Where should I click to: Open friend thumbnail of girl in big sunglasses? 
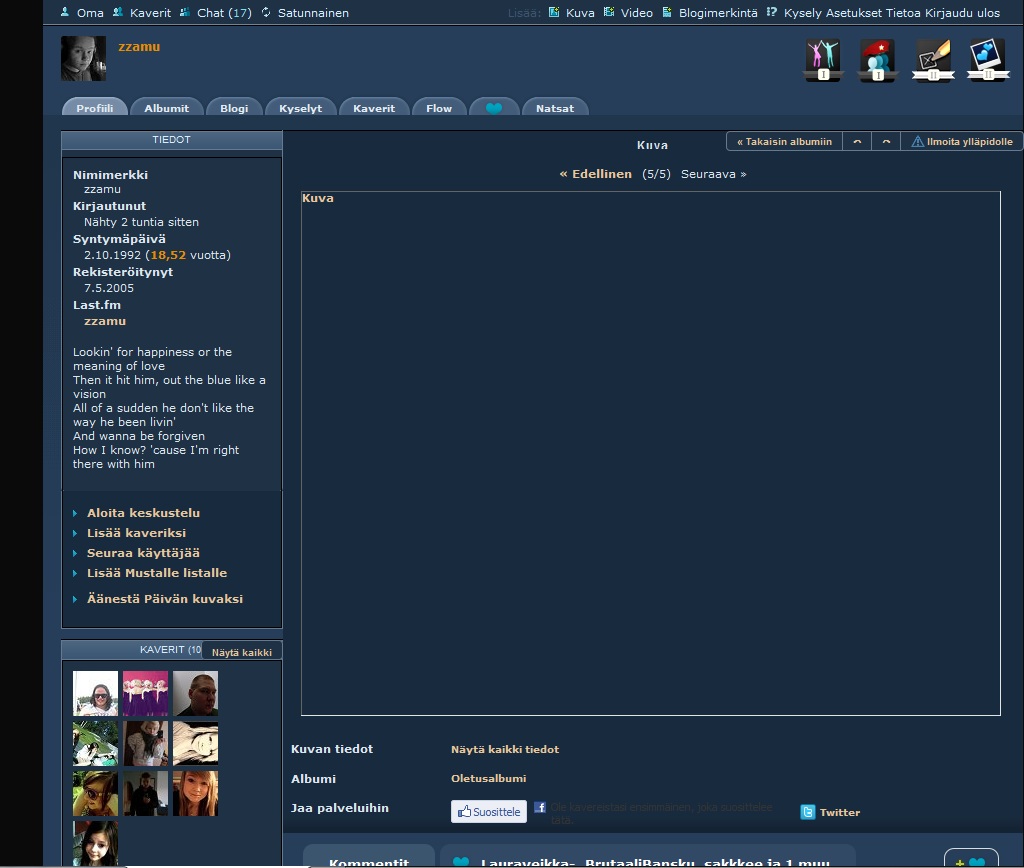click(95, 794)
